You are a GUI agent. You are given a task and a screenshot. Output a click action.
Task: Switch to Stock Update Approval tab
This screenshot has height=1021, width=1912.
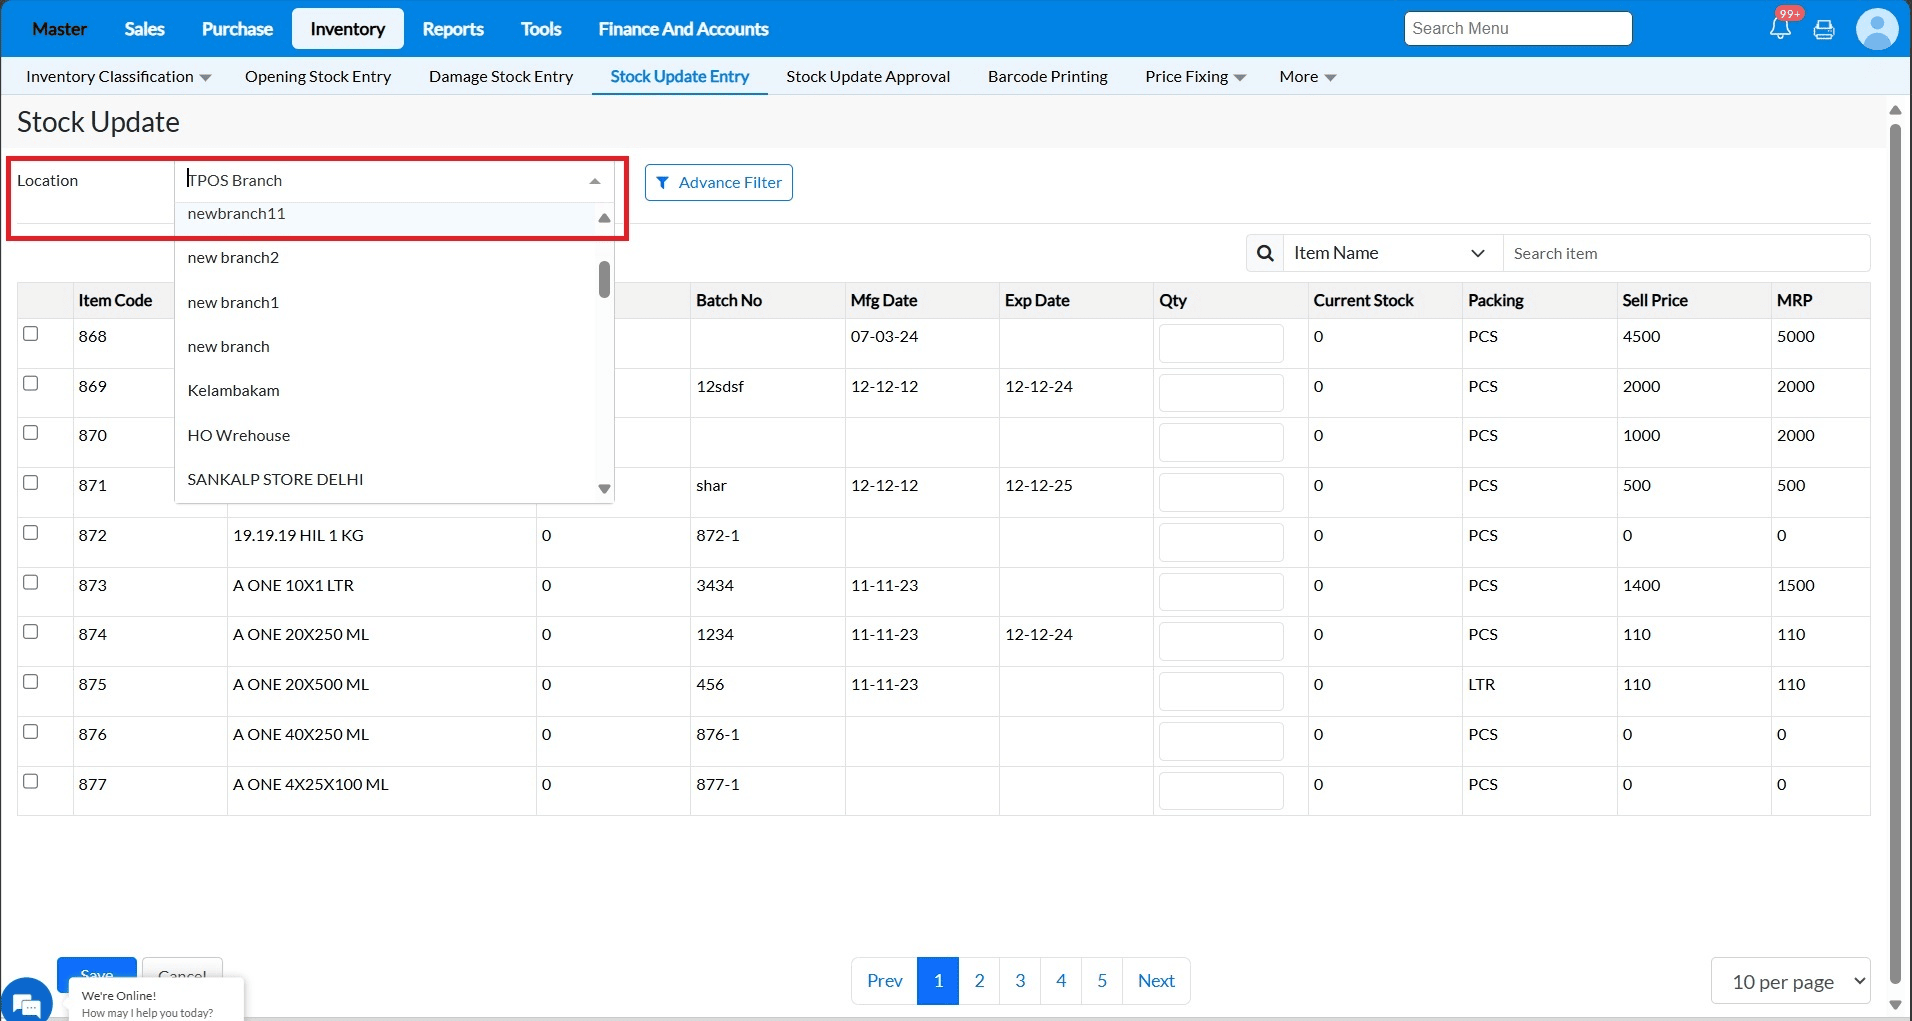[868, 77]
